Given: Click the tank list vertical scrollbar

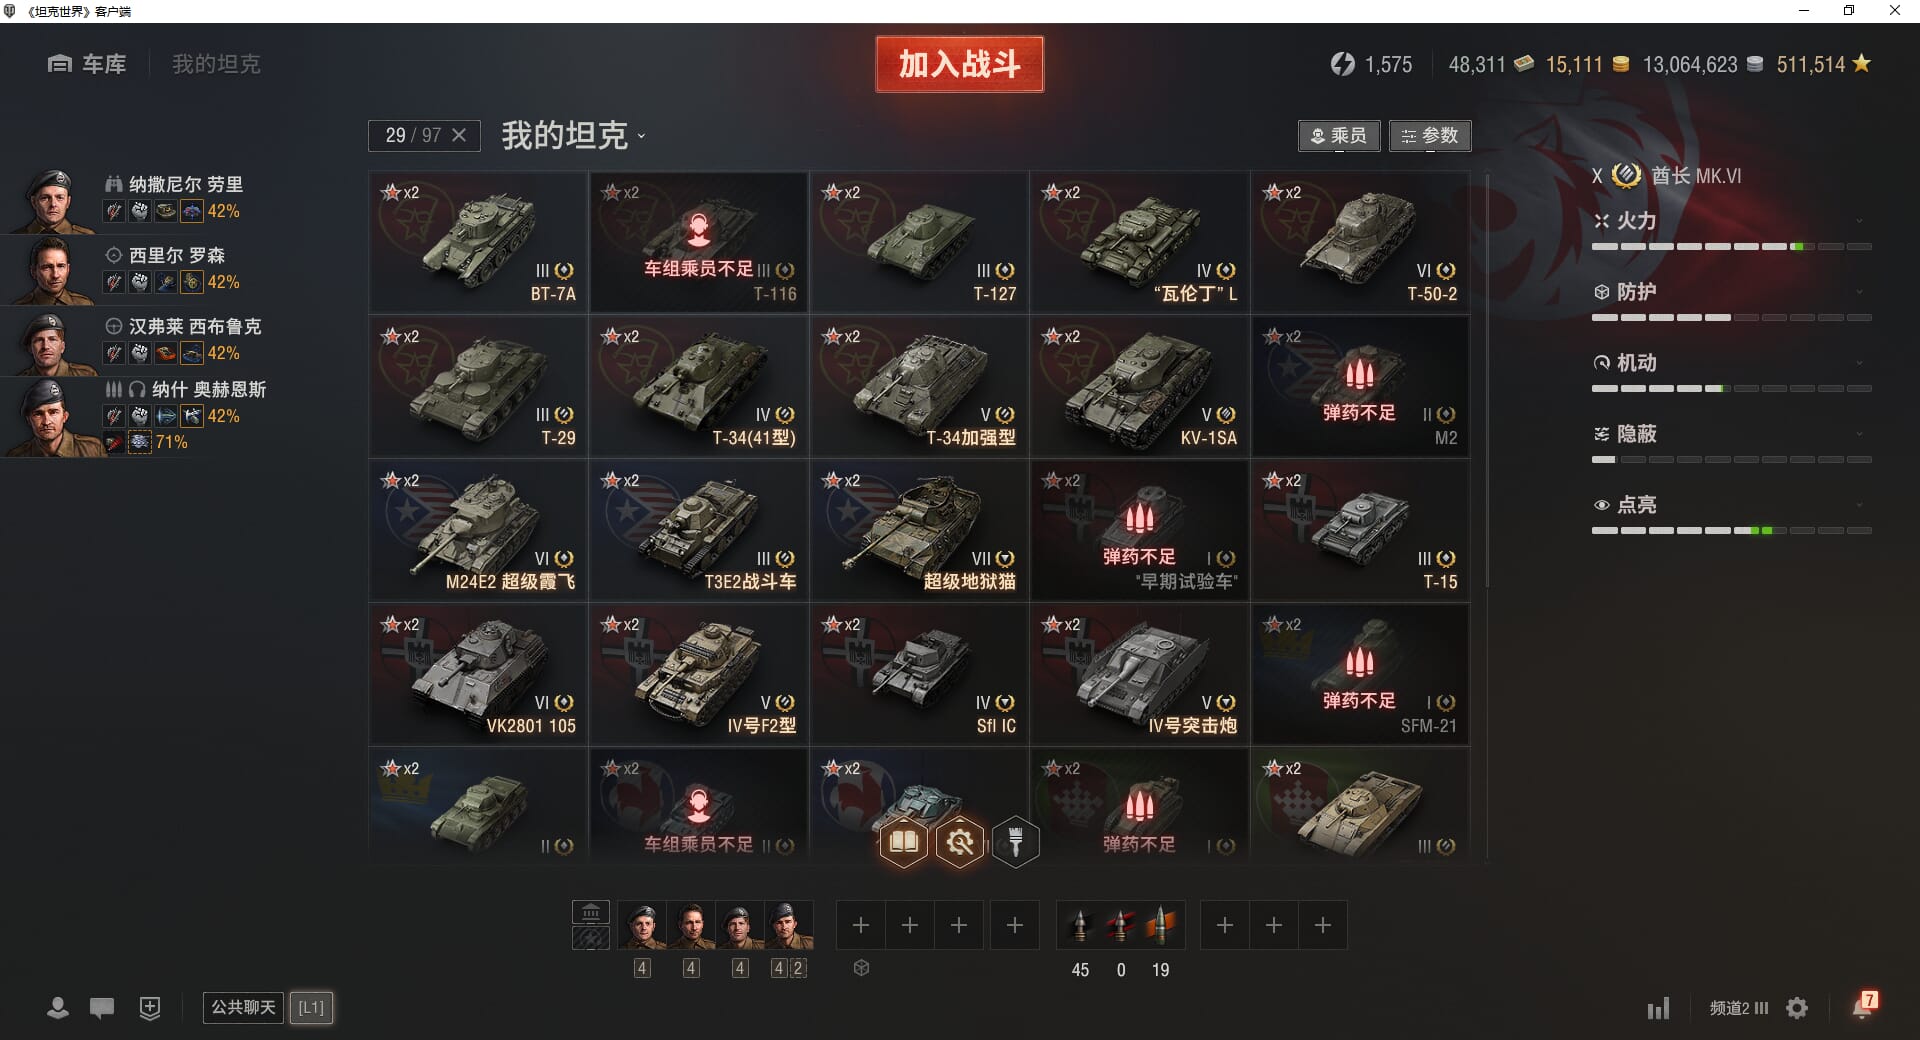Looking at the screenshot, I should [x=1487, y=380].
